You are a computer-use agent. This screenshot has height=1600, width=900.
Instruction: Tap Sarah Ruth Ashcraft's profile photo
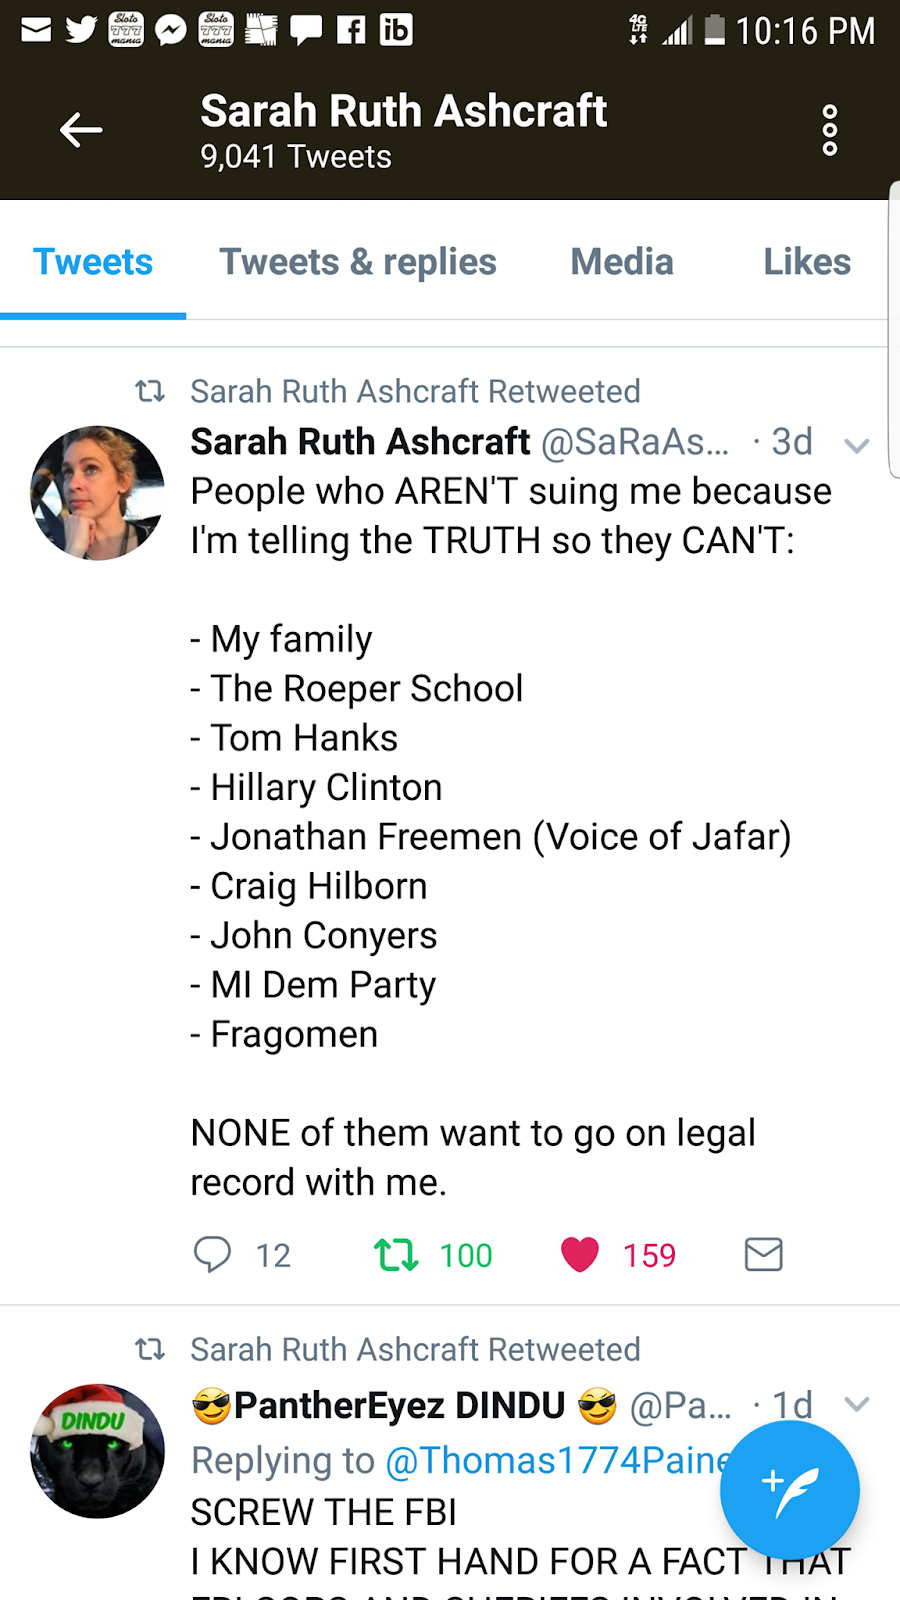click(97, 493)
